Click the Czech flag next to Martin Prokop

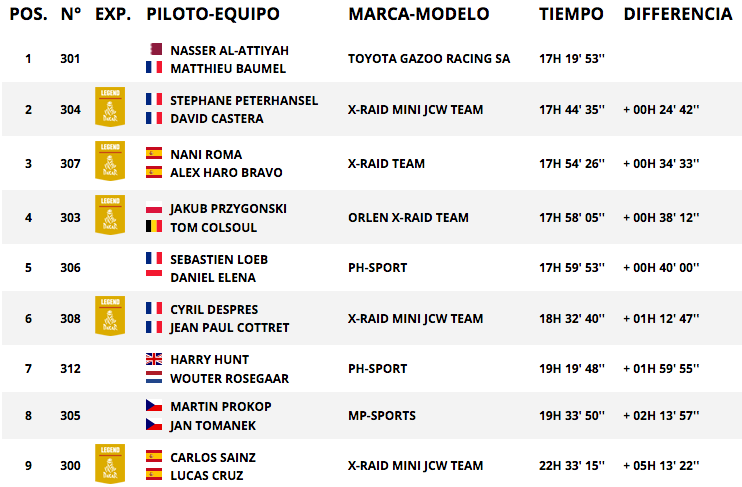[154, 406]
